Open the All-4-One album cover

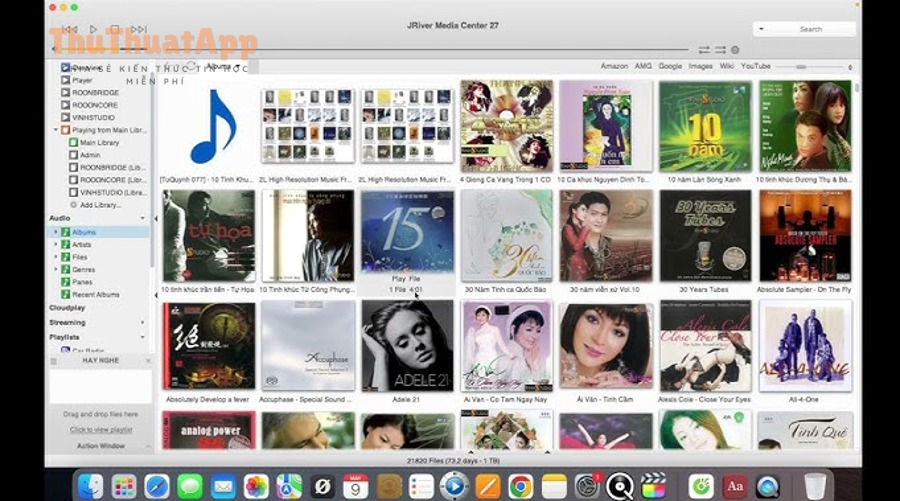pos(805,346)
